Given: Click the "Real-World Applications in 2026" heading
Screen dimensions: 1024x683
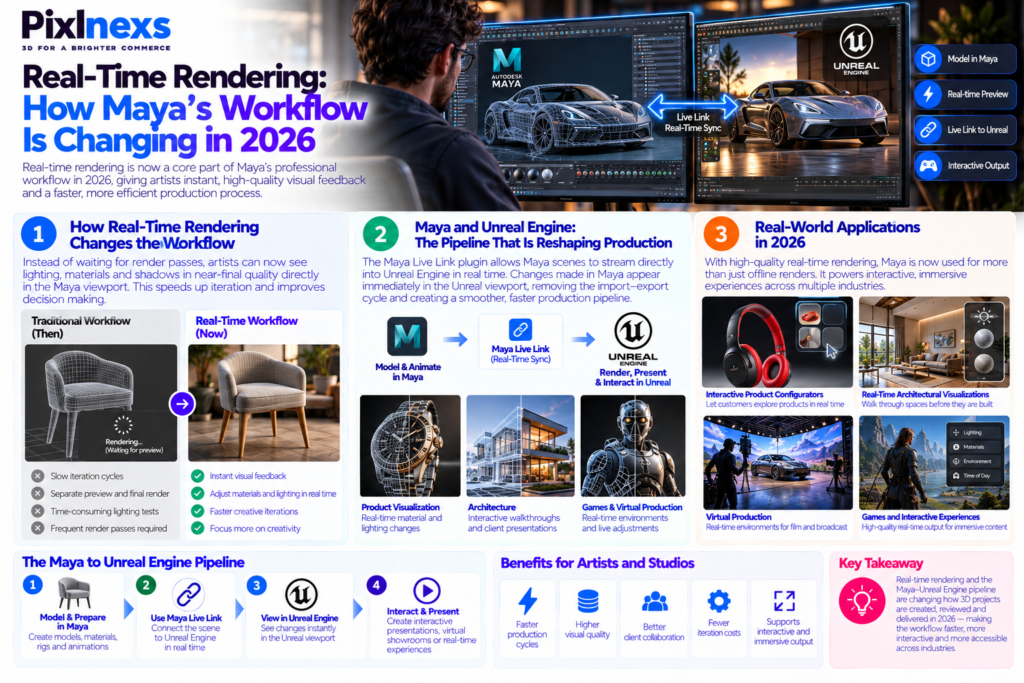Looking at the screenshot, I should (x=837, y=234).
